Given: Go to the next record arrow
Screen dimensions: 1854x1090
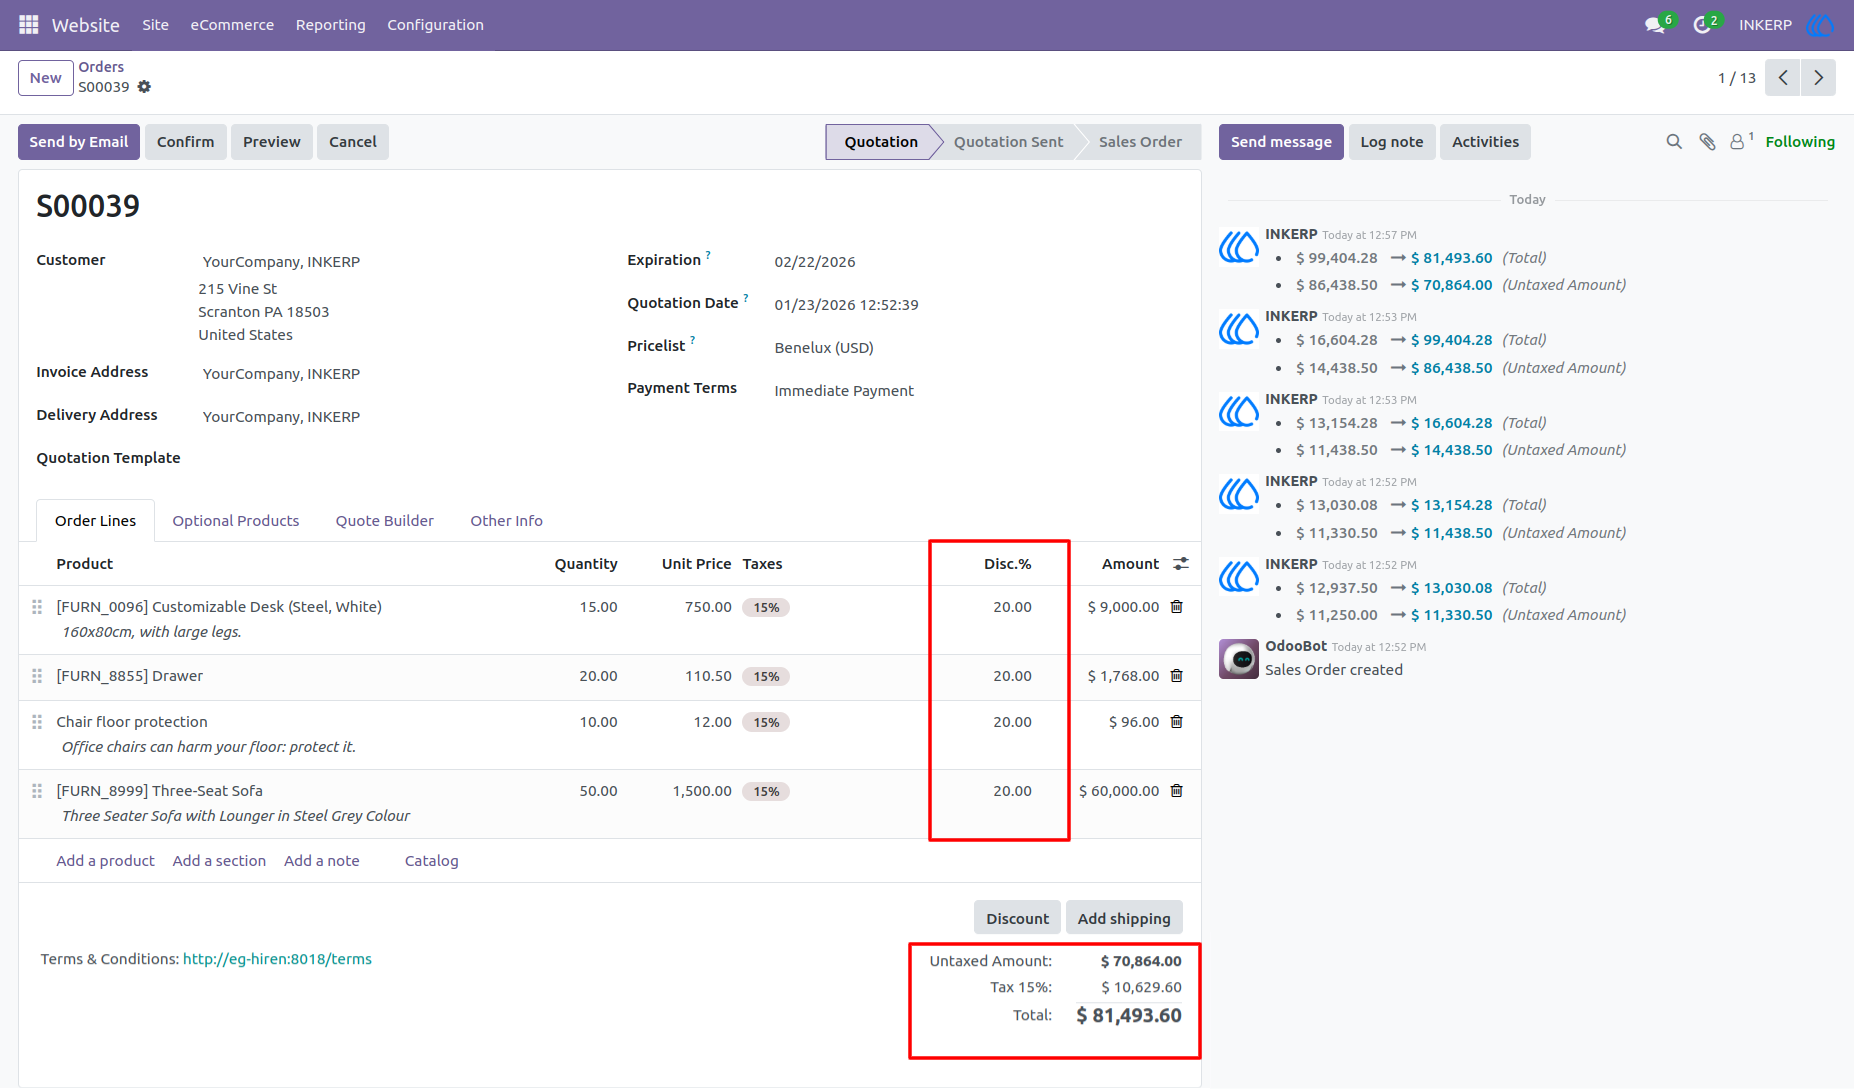Looking at the screenshot, I should pyautogui.click(x=1818, y=78).
